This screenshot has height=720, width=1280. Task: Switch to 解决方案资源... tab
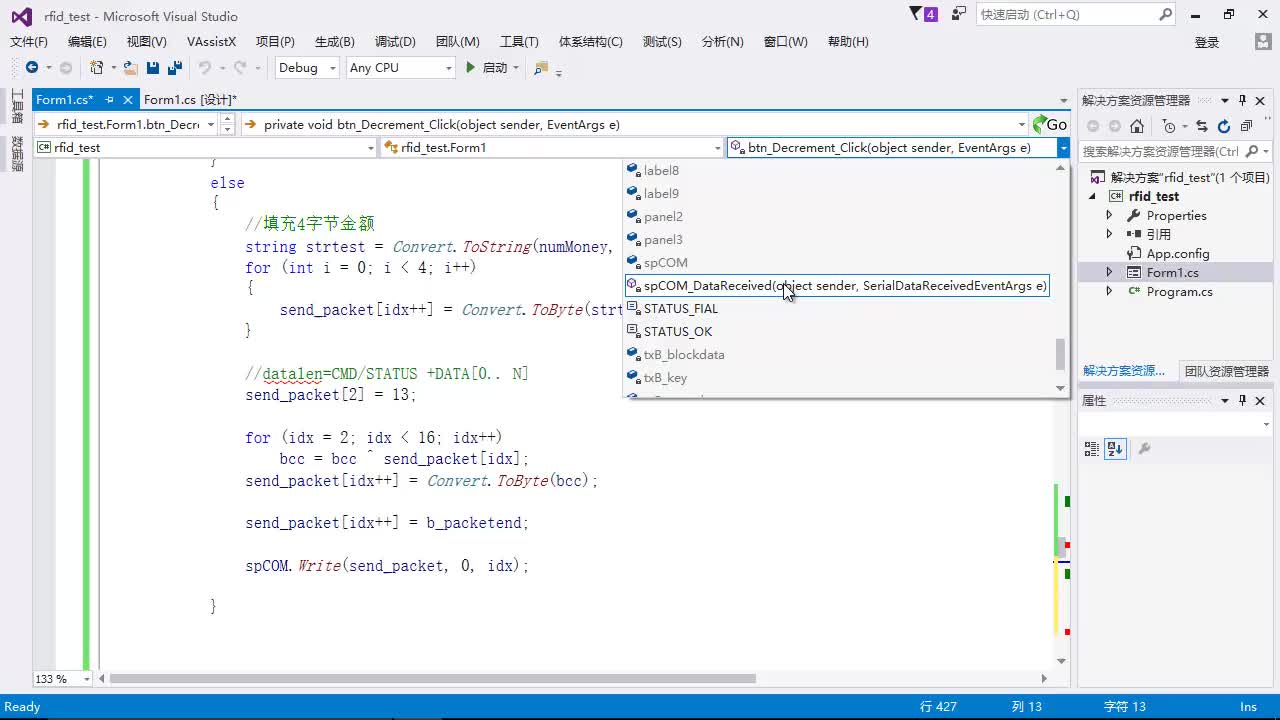1124,370
